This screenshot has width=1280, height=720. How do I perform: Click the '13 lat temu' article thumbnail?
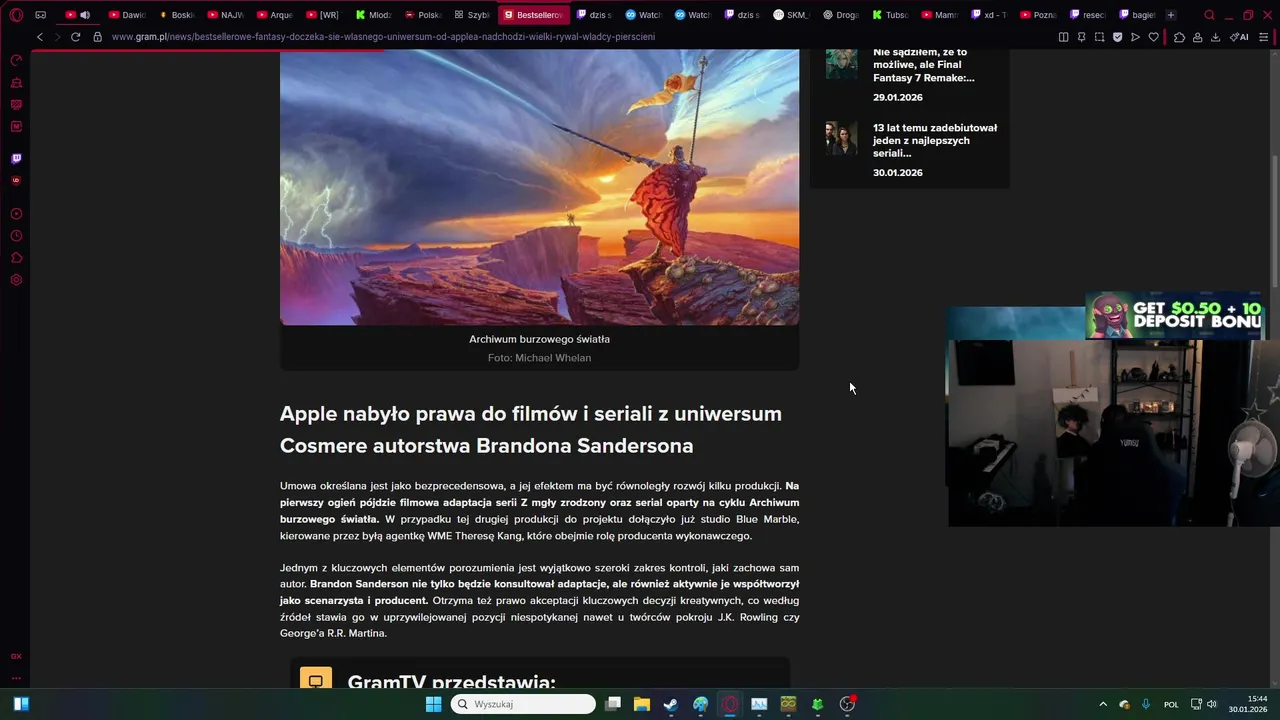click(x=841, y=138)
